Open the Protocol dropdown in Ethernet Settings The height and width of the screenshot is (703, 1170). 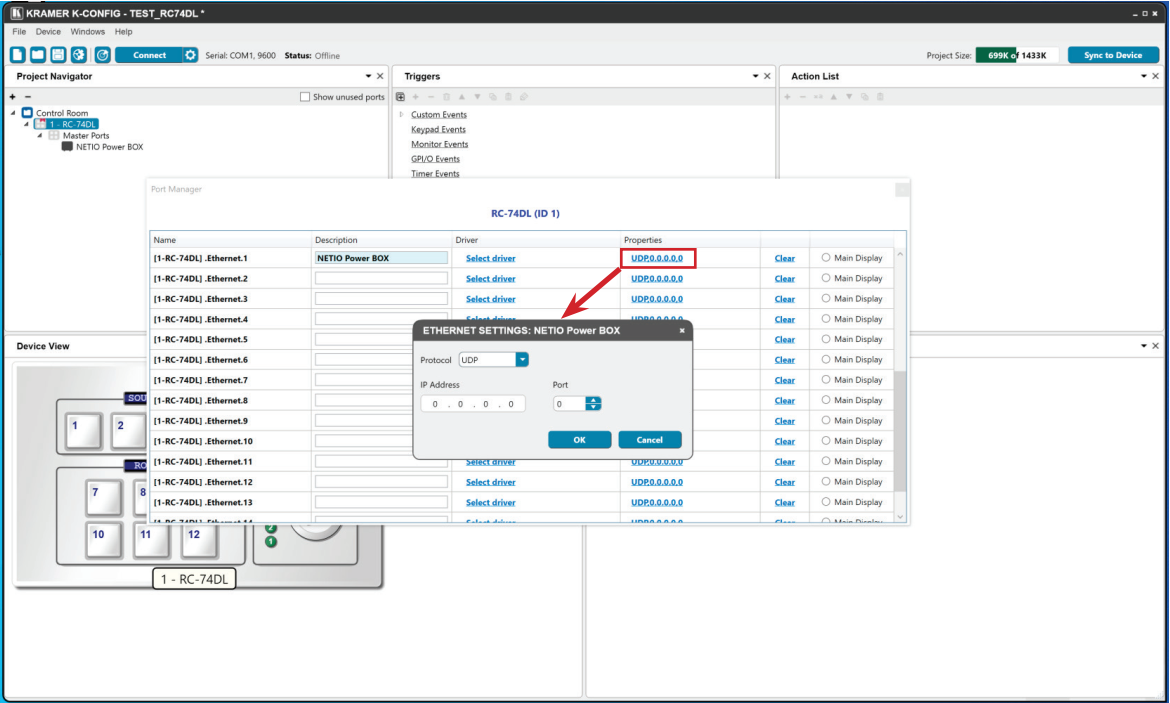pyautogui.click(x=522, y=360)
